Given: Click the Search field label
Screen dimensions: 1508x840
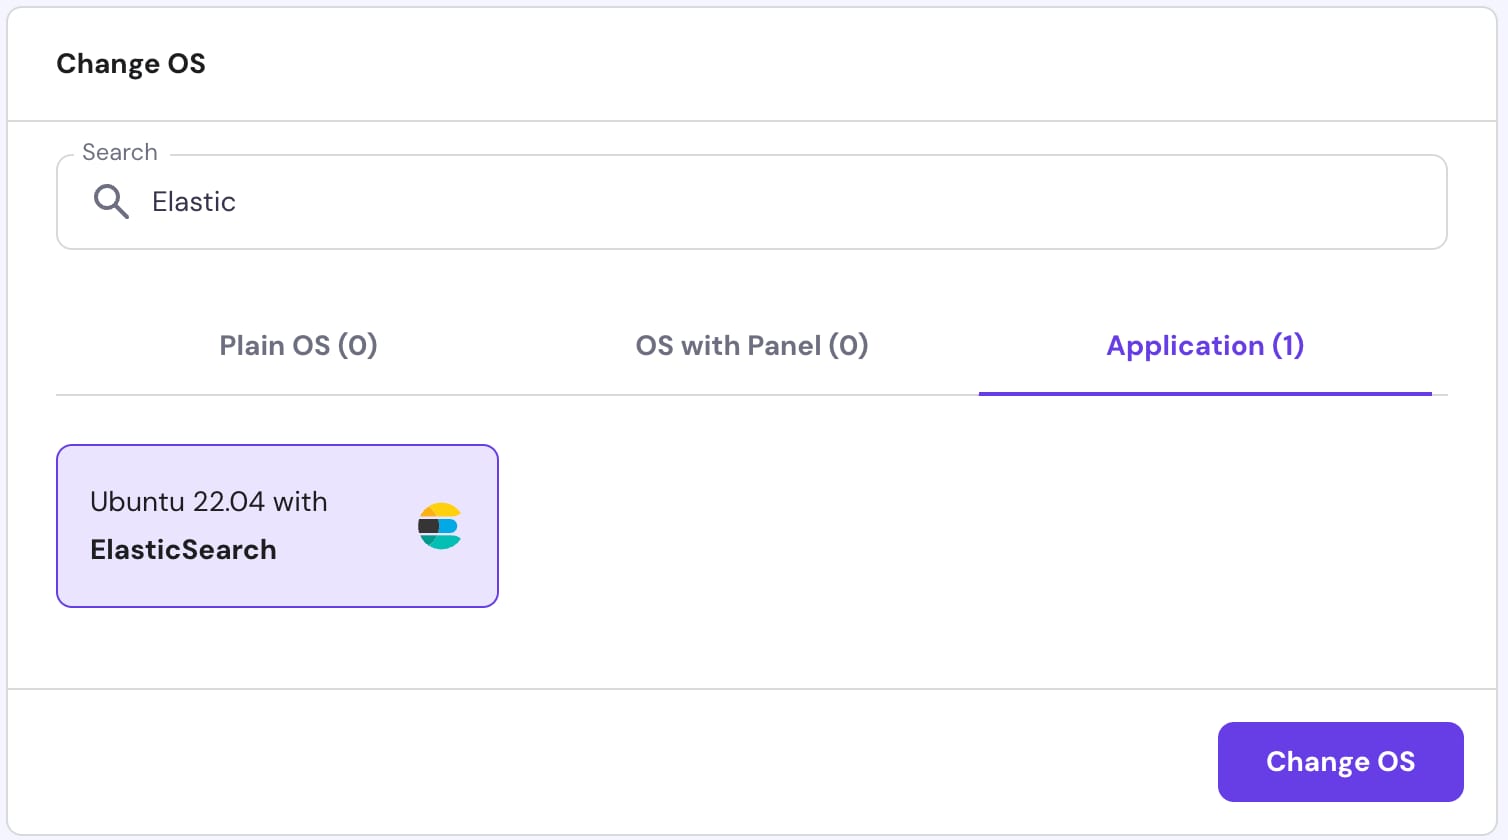Looking at the screenshot, I should (x=118, y=151).
